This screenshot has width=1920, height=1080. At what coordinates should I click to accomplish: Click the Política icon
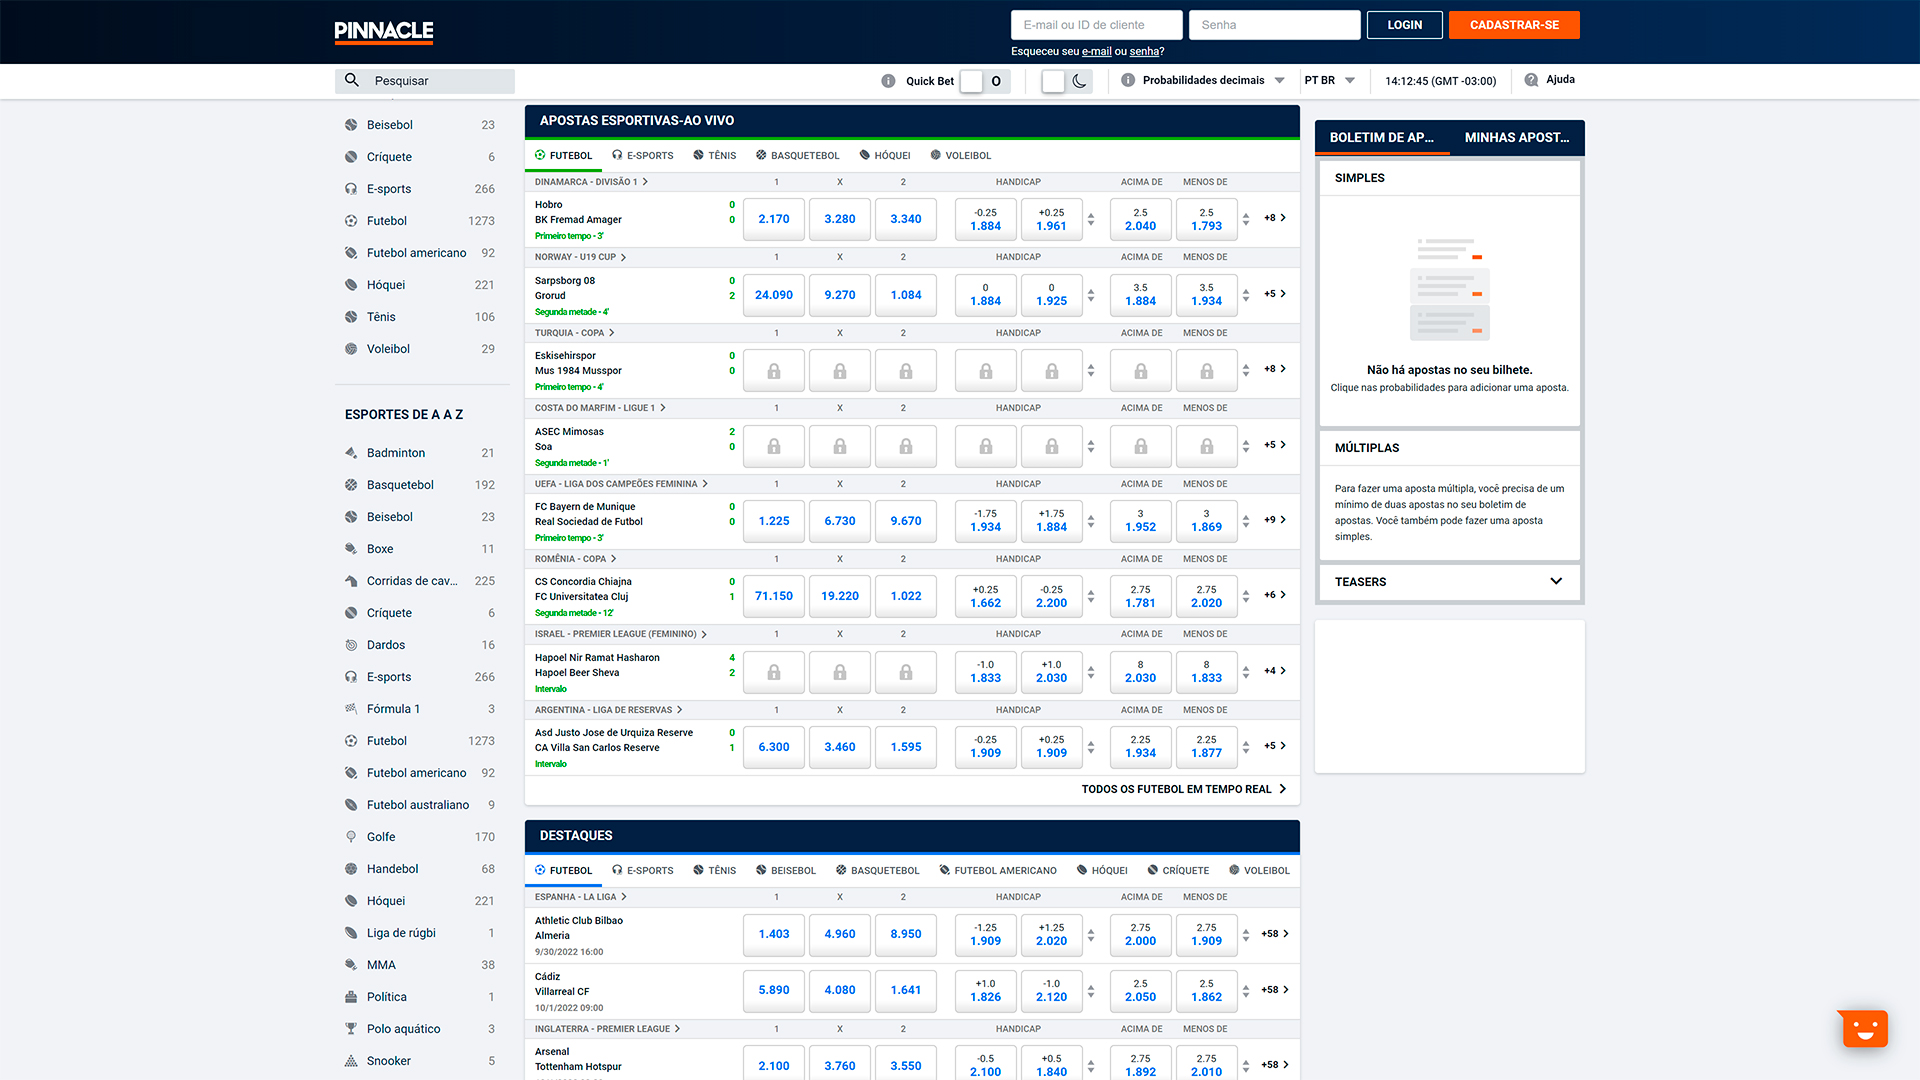point(351,997)
